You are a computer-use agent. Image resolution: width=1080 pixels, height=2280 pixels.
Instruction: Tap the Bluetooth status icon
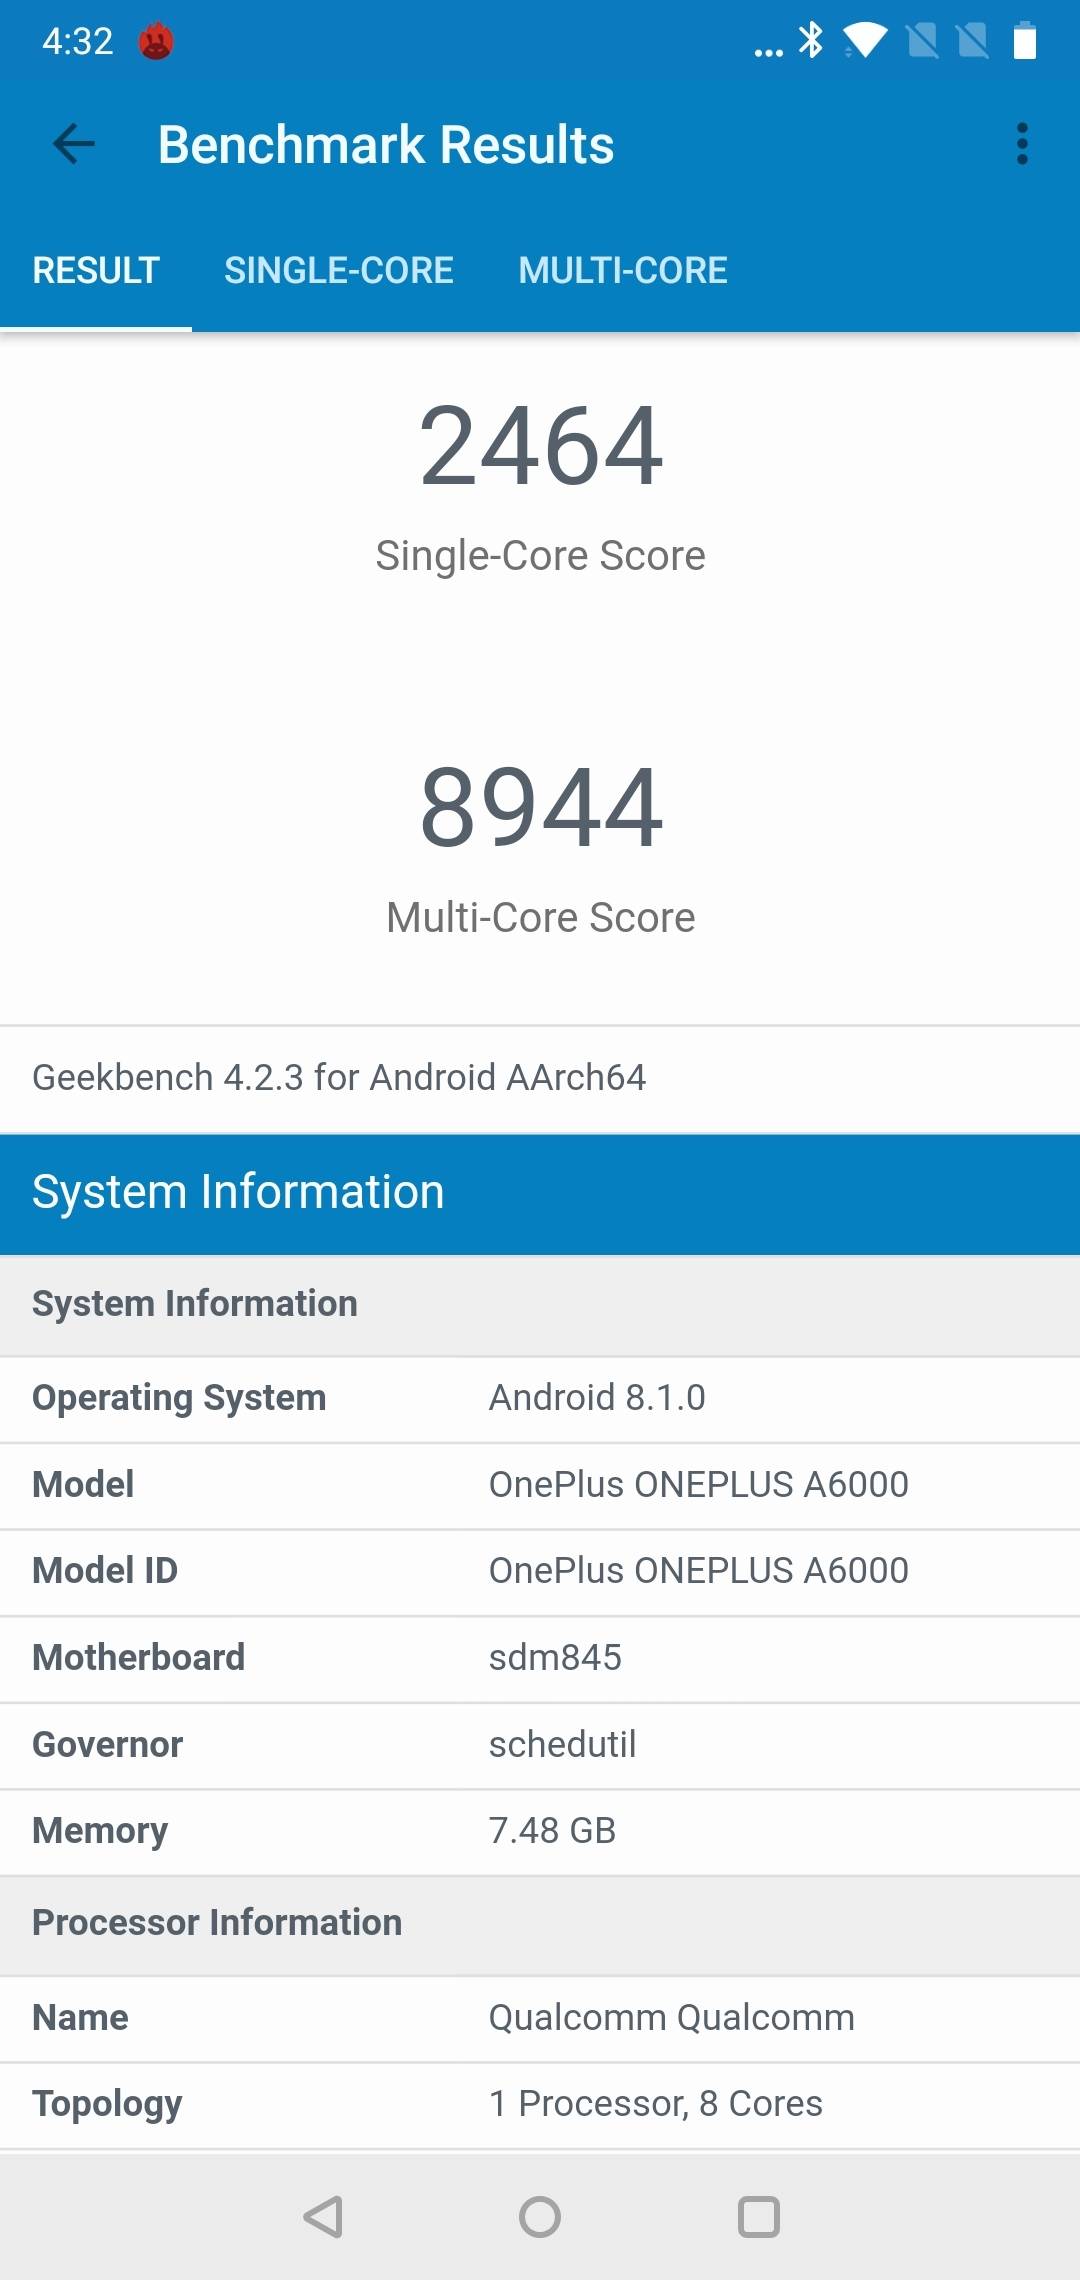point(811,40)
